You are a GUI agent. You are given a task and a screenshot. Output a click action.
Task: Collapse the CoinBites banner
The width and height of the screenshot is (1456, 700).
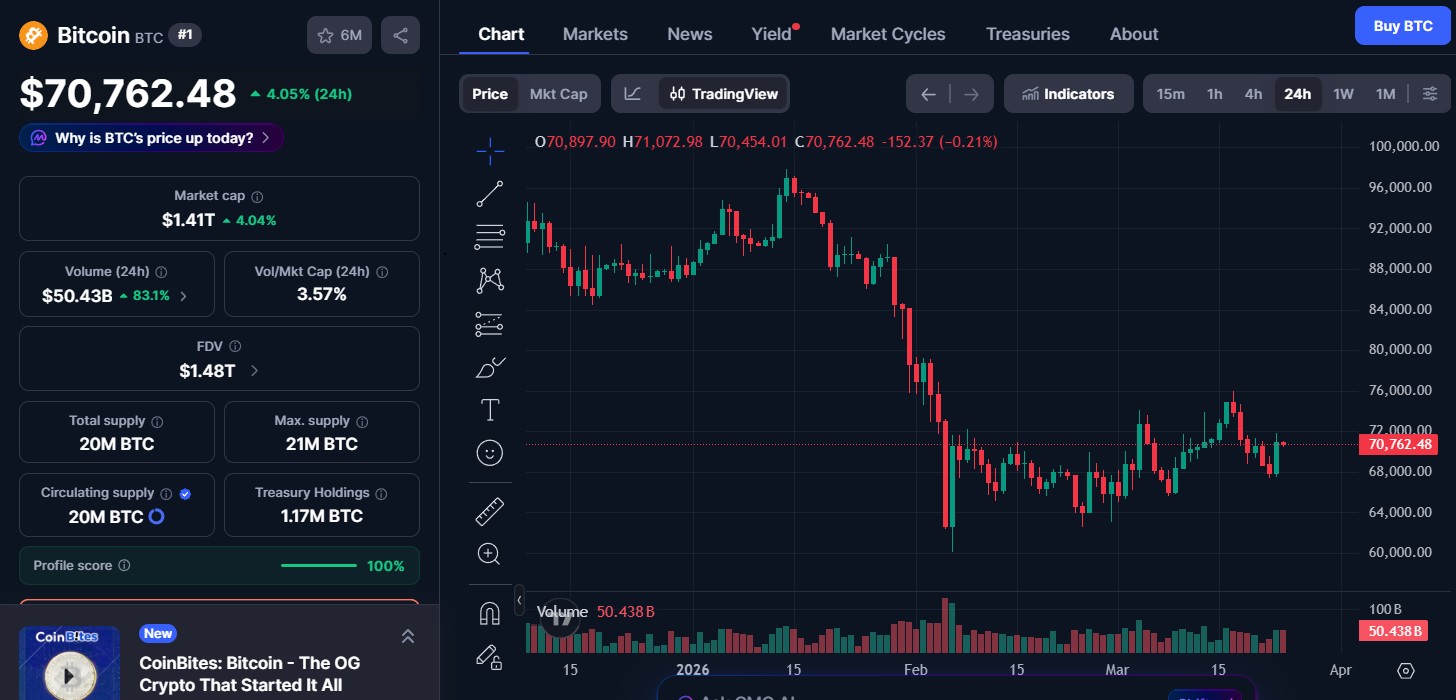tap(407, 635)
